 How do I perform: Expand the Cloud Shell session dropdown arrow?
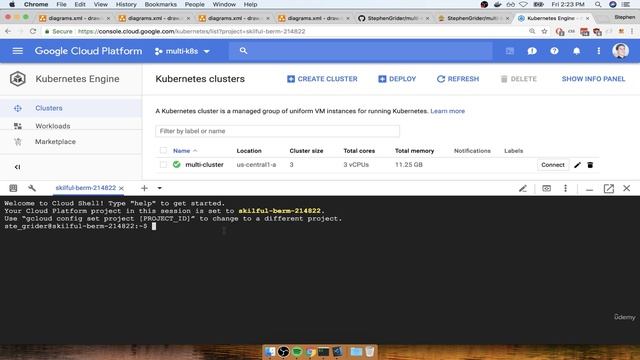point(160,188)
